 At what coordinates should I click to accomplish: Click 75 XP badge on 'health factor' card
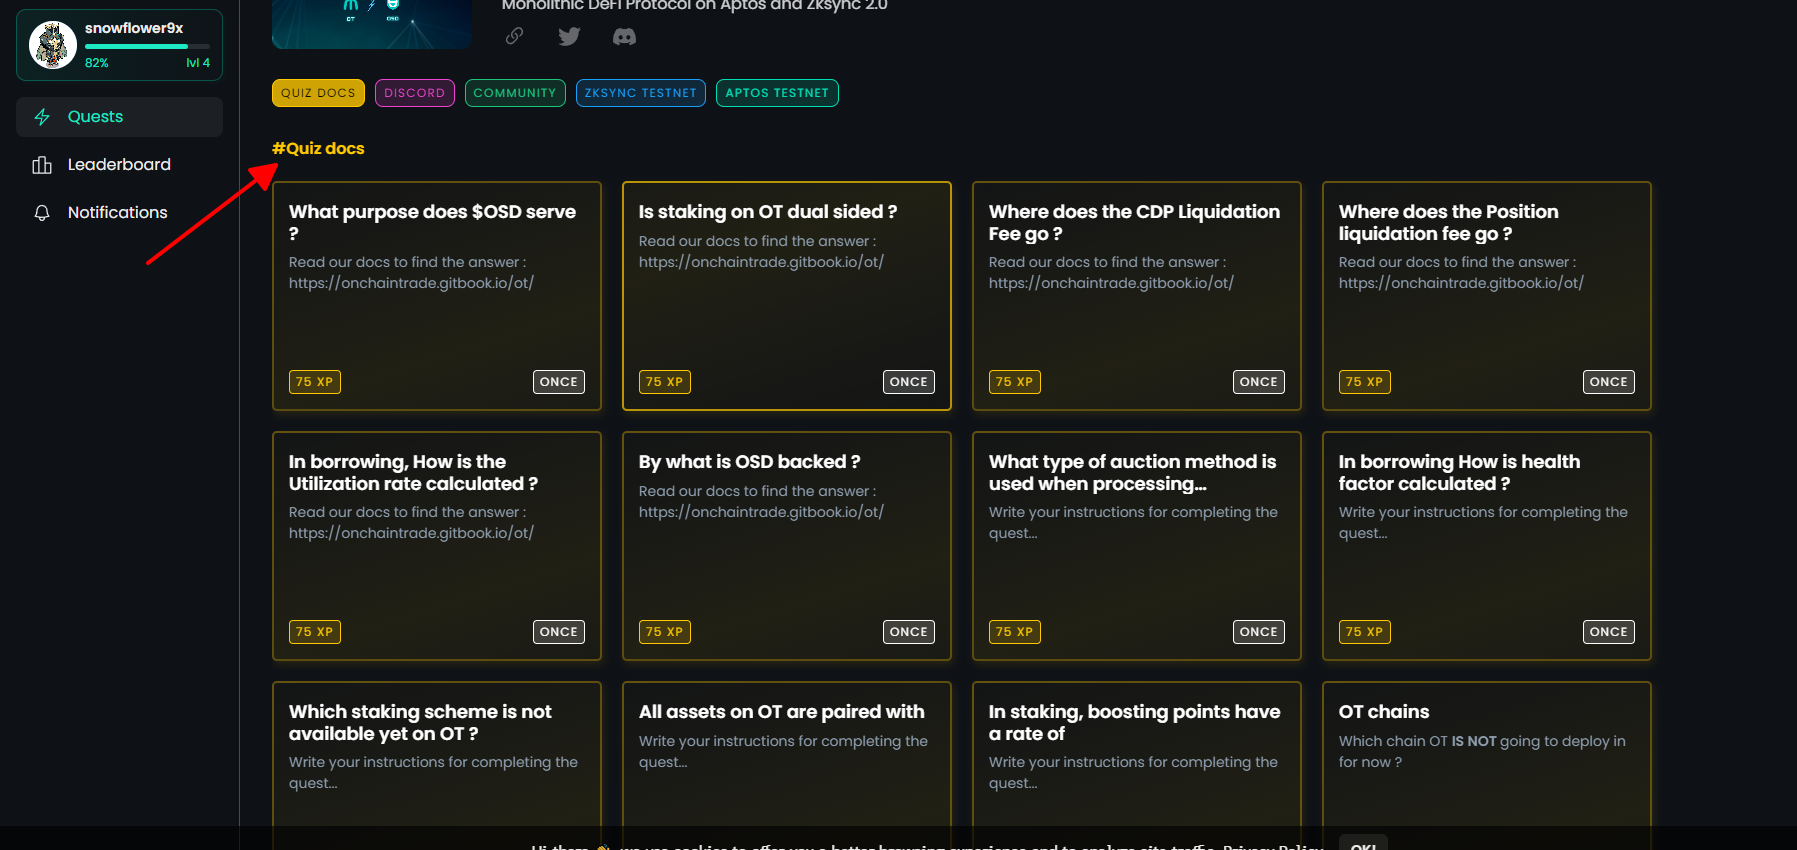(1365, 632)
